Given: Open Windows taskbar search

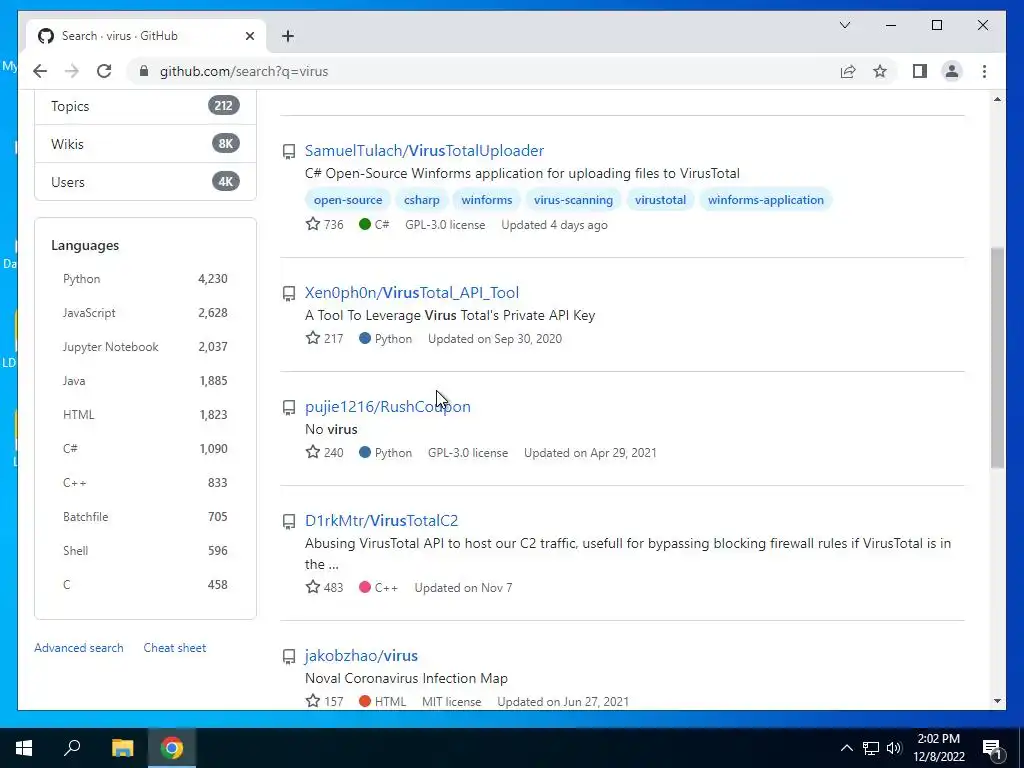Looking at the screenshot, I should [x=72, y=748].
